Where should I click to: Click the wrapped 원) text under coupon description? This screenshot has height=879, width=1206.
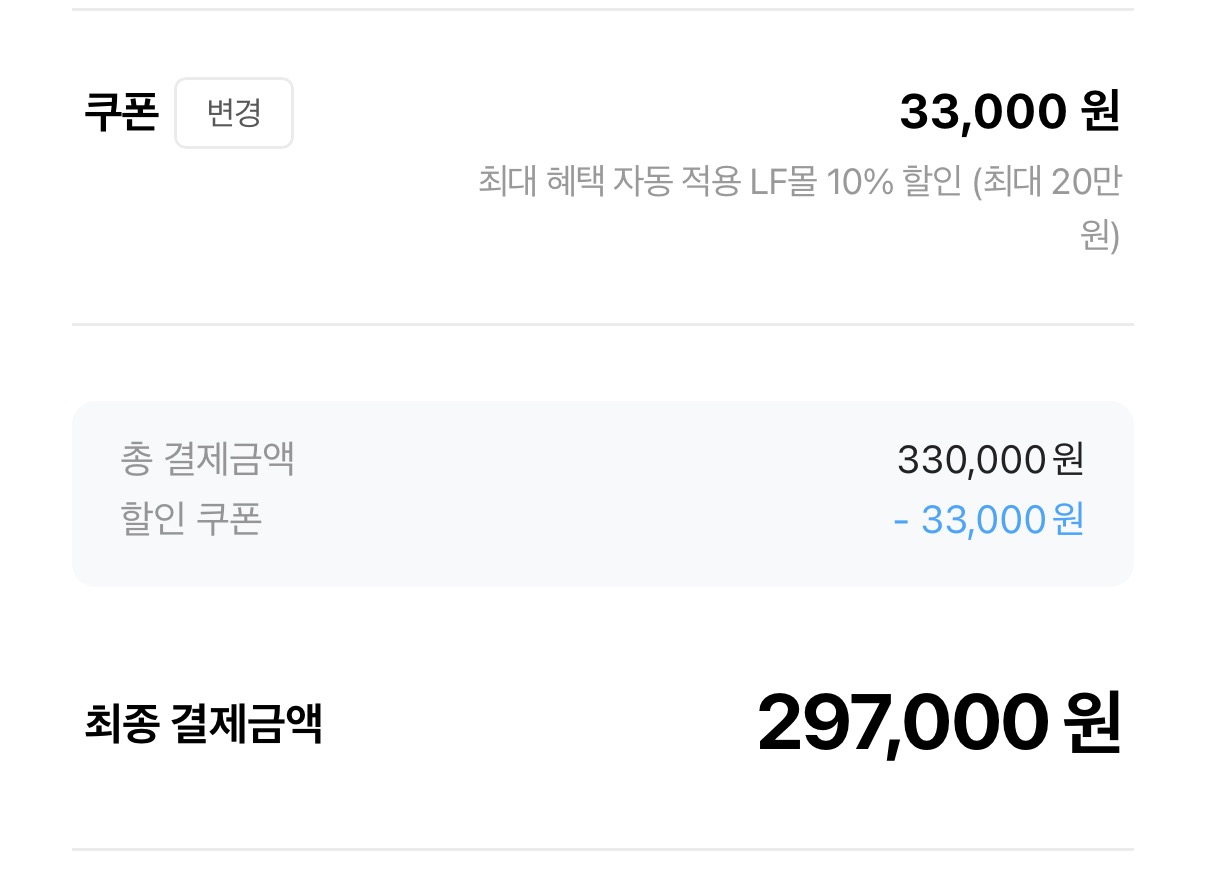[x=1099, y=237]
